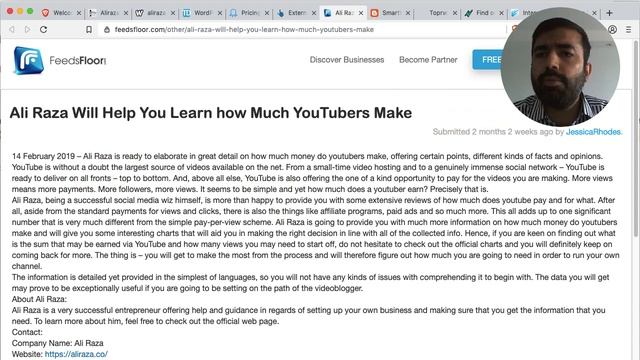Go back with the browser back arrow

pos(12,29)
